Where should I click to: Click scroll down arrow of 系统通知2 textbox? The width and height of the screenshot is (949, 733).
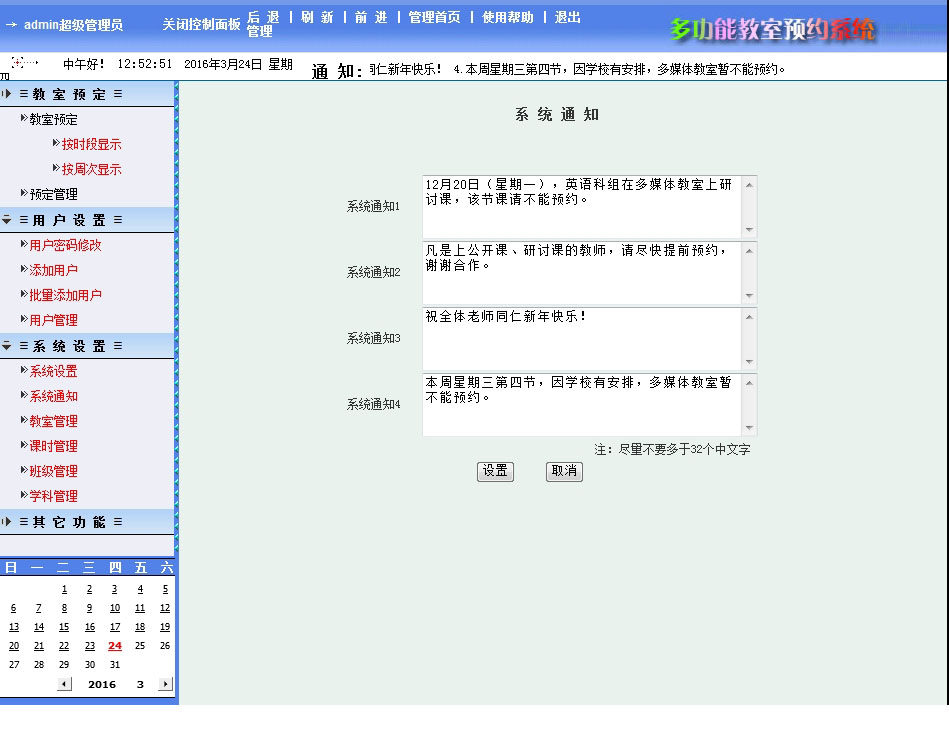point(749,295)
